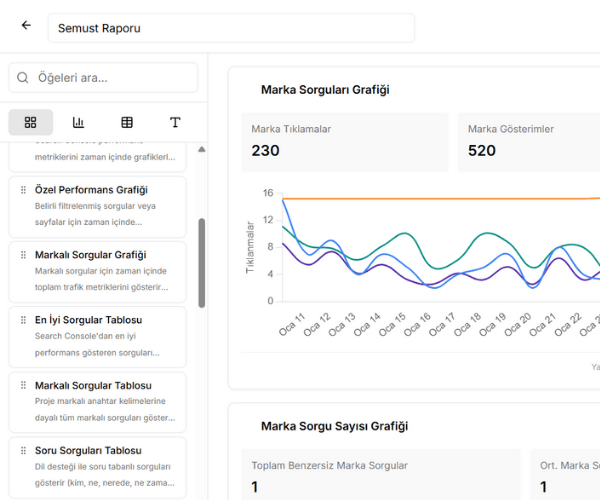
Task: Click the widget list scrollbar thumb
Action: click(x=201, y=265)
